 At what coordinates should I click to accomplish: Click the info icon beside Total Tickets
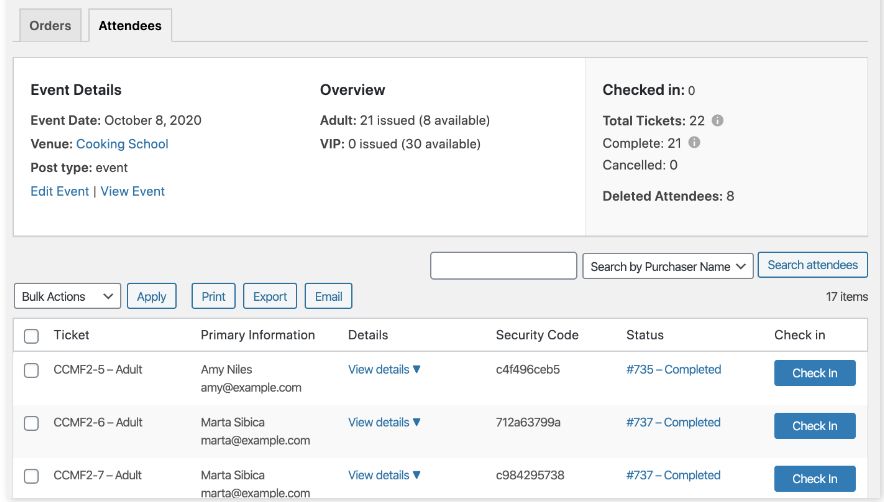[718, 121]
